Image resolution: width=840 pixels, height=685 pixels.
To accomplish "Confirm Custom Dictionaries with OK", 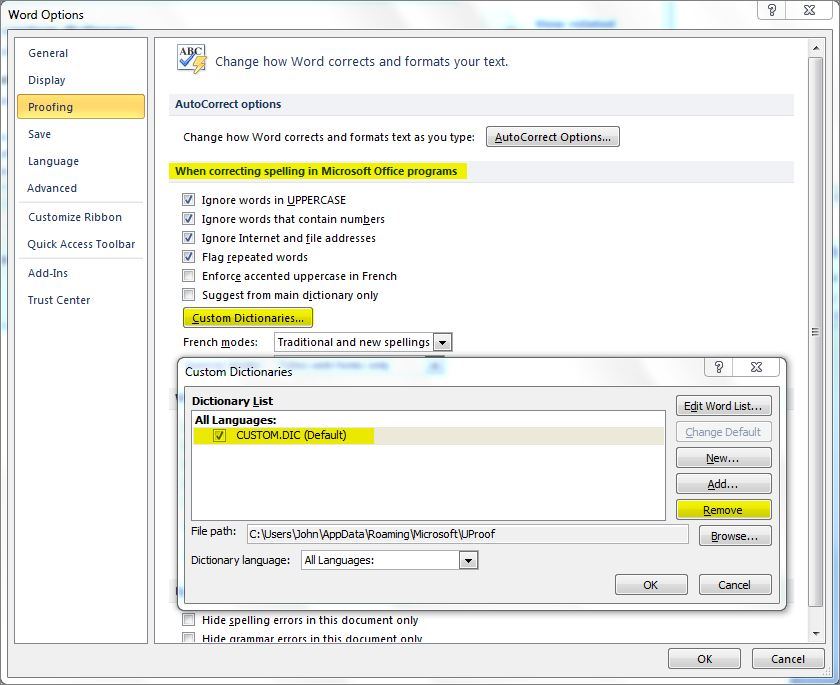I will coord(651,585).
